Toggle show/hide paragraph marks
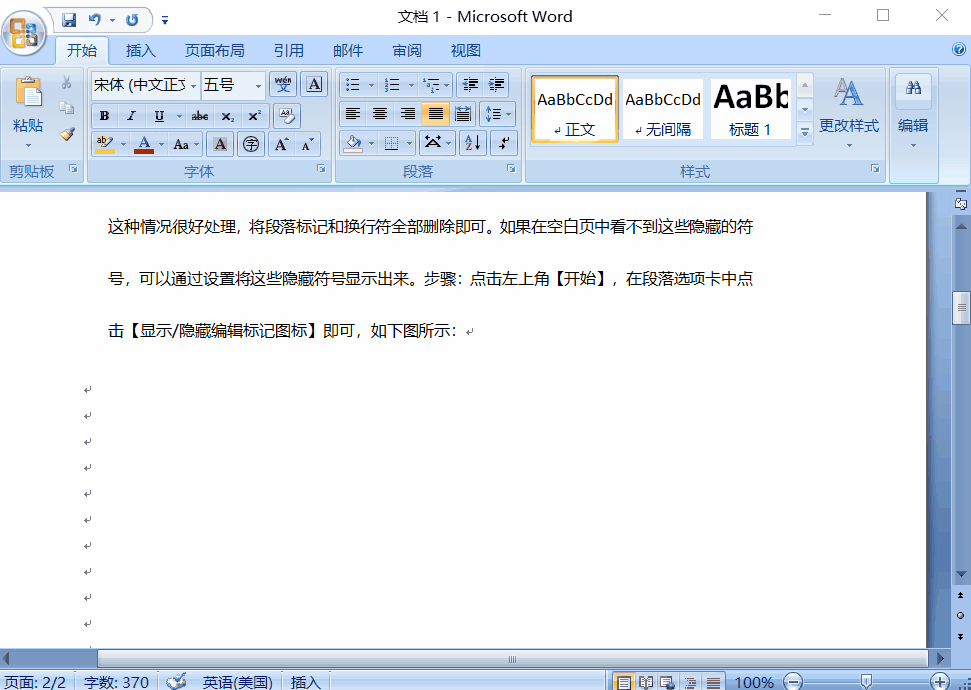This screenshot has width=971, height=690. click(x=505, y=143)
